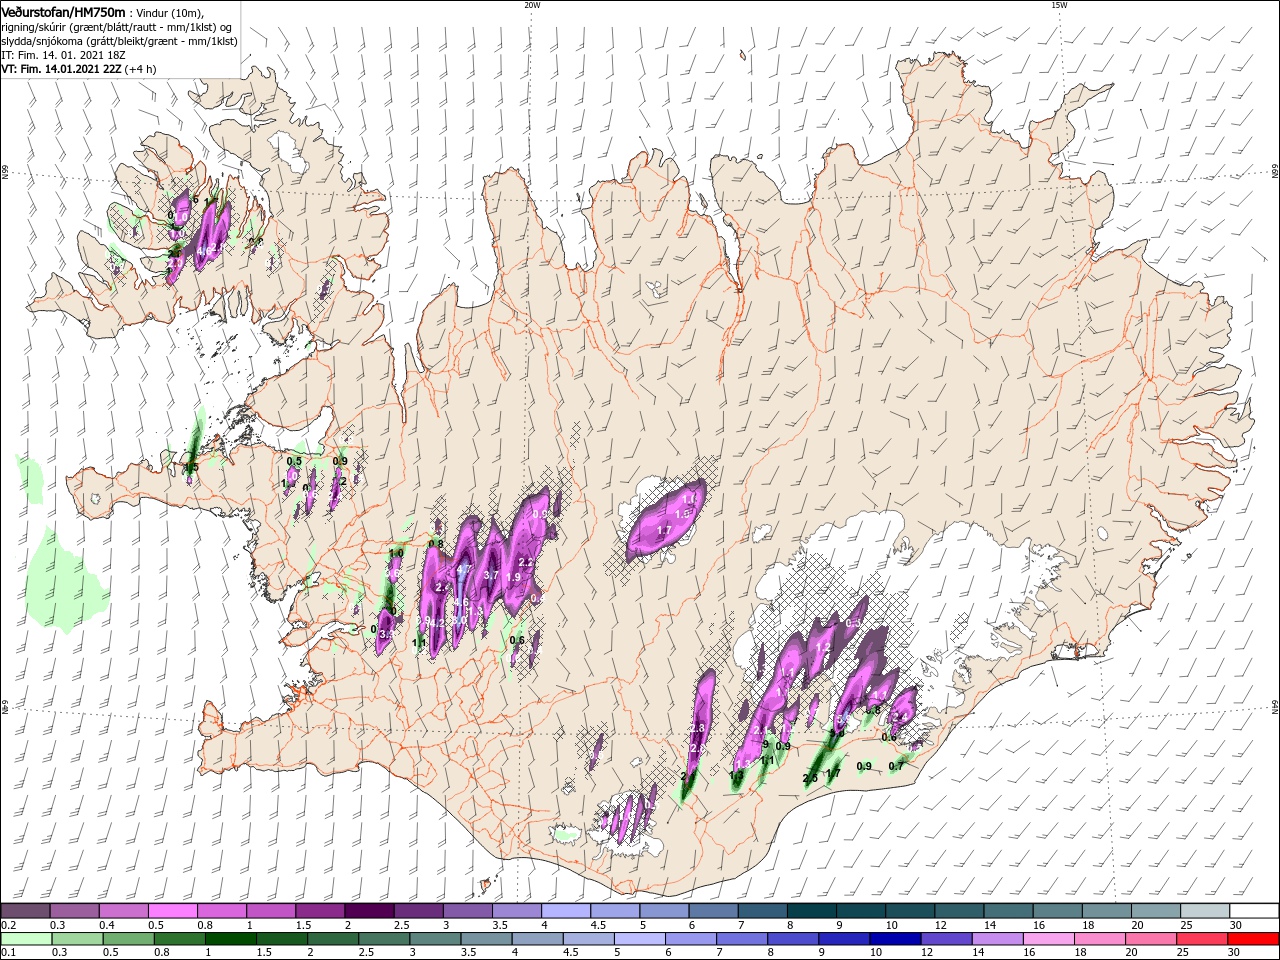Pick the lavender swatch labeled 4 in upper row
Screen dimensions: 1280x960
click(x=565, y=911)
